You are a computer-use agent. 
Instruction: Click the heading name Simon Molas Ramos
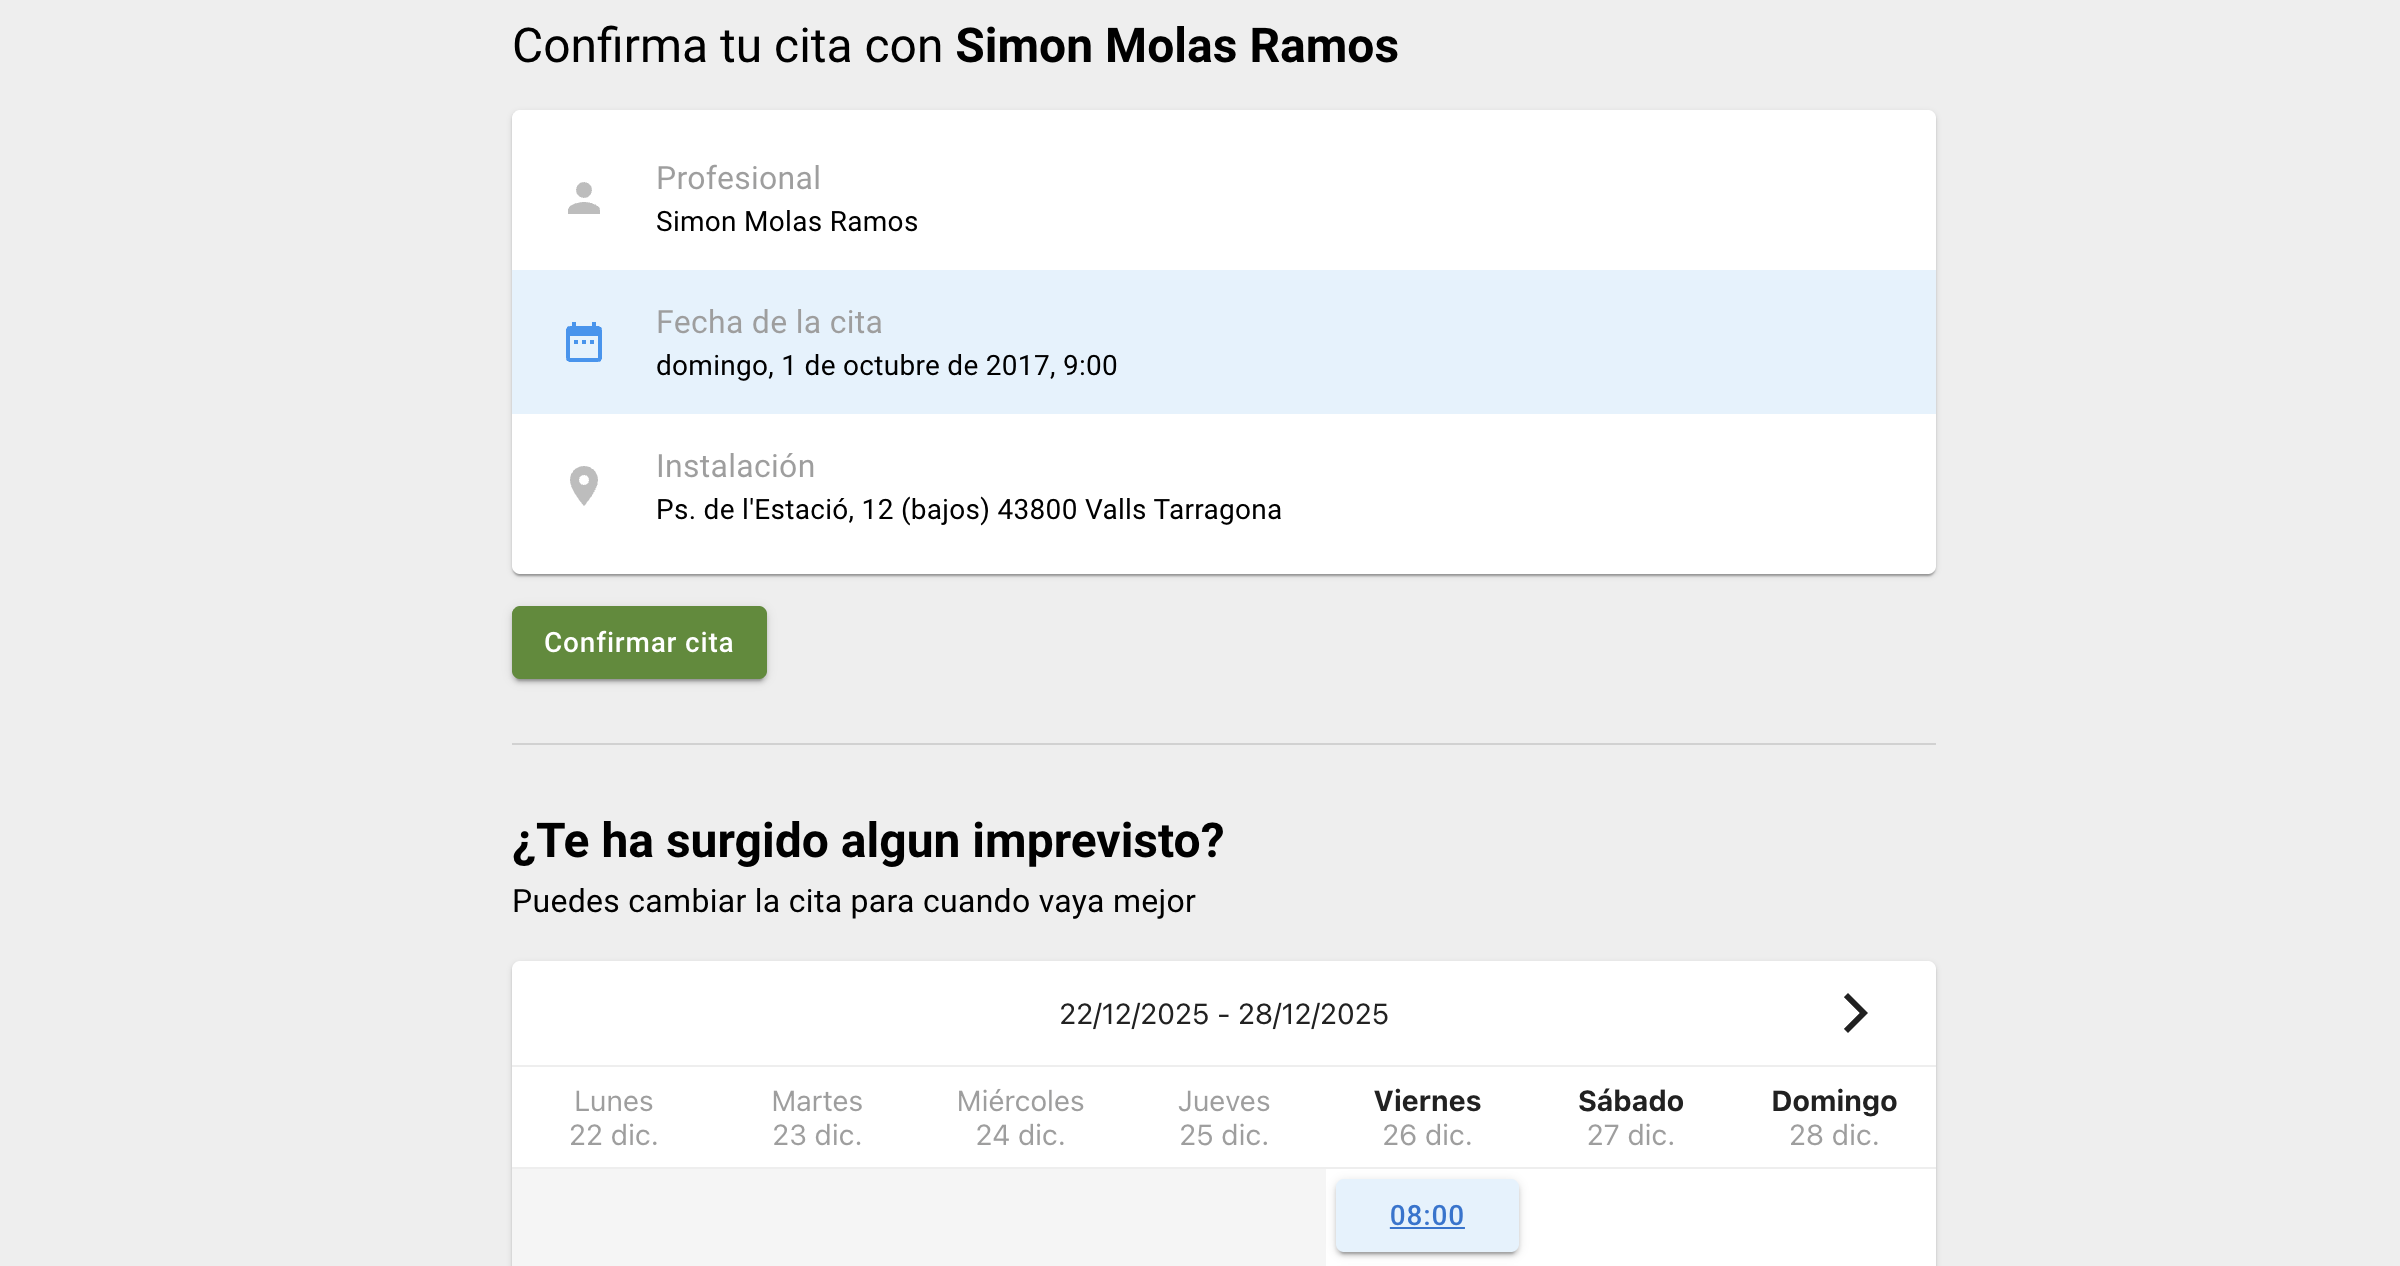pyautogui.click(x=1176, y=46)
